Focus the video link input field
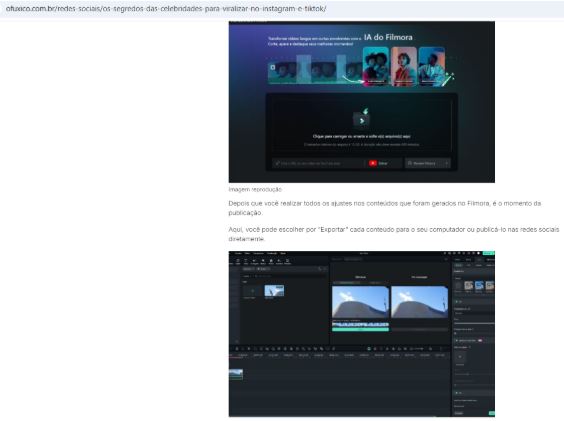This screenshot has width=564, height=421. click(318, 163)
